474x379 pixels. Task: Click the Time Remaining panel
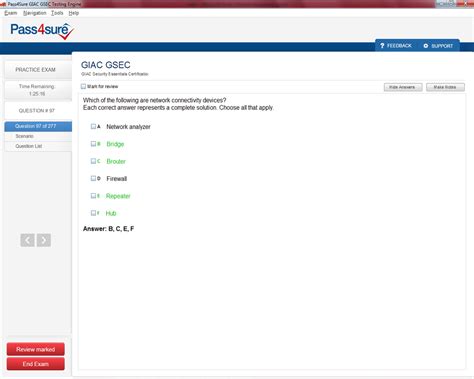pyautogui.click(x=38, y=90)
